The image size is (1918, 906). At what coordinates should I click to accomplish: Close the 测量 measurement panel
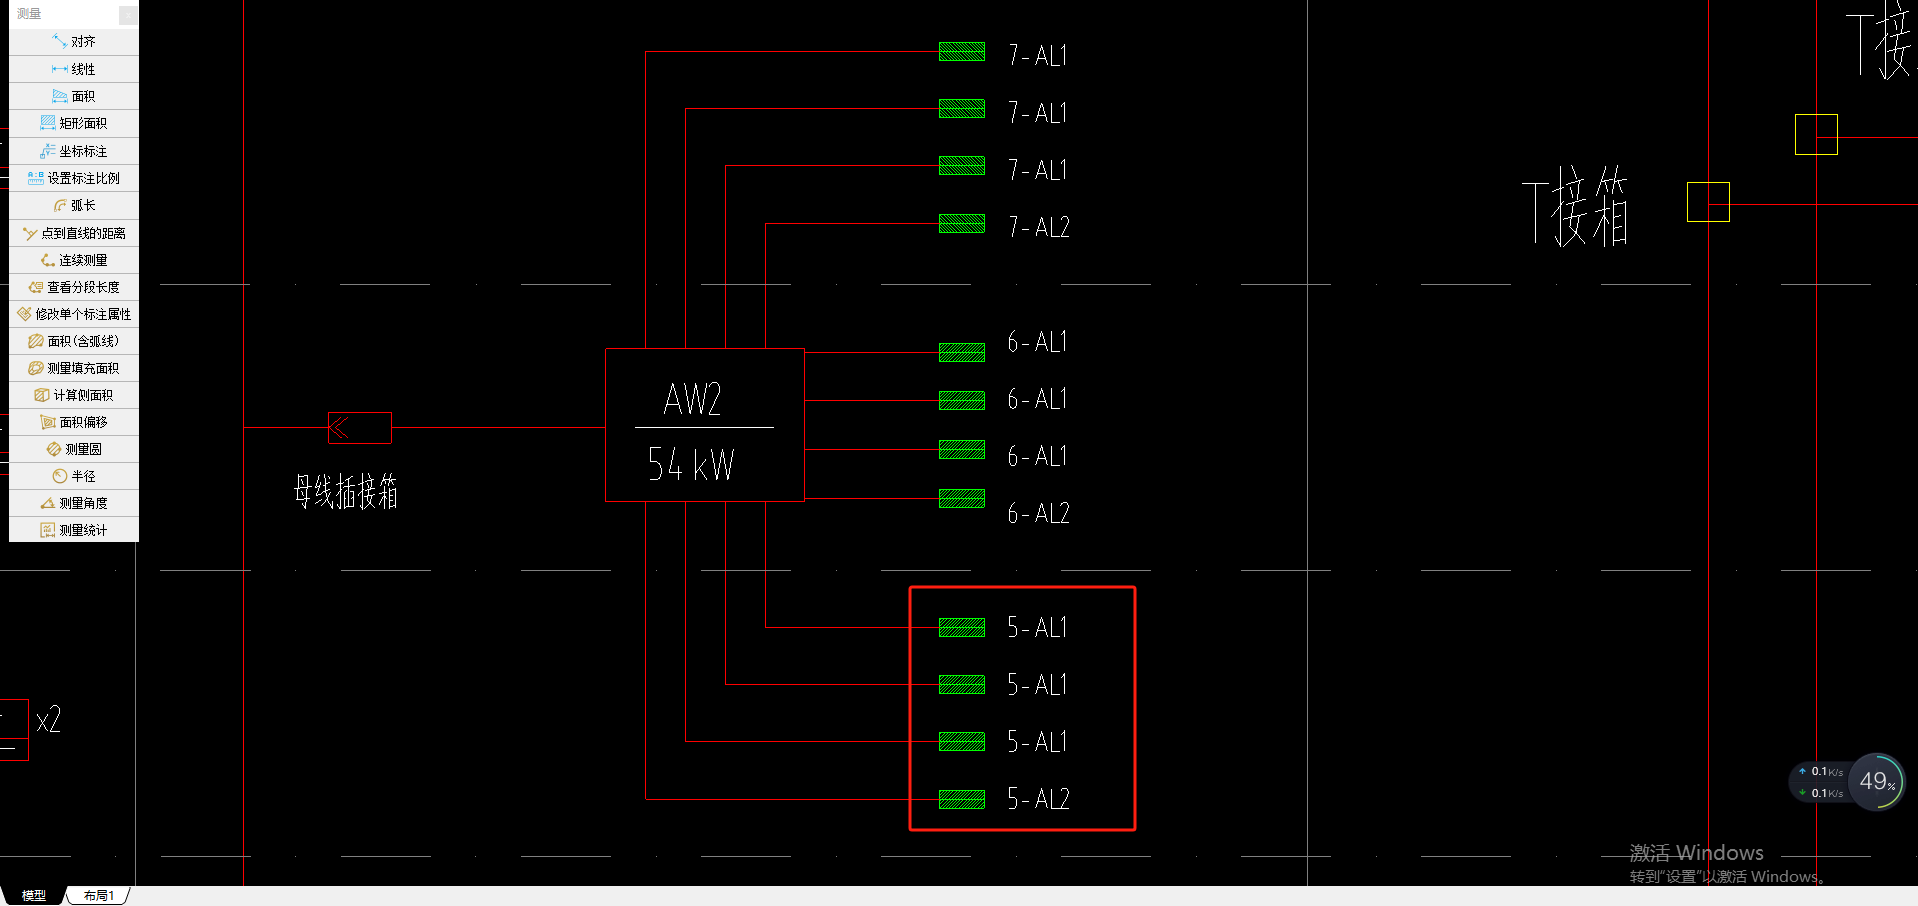(x=128, y=14)
